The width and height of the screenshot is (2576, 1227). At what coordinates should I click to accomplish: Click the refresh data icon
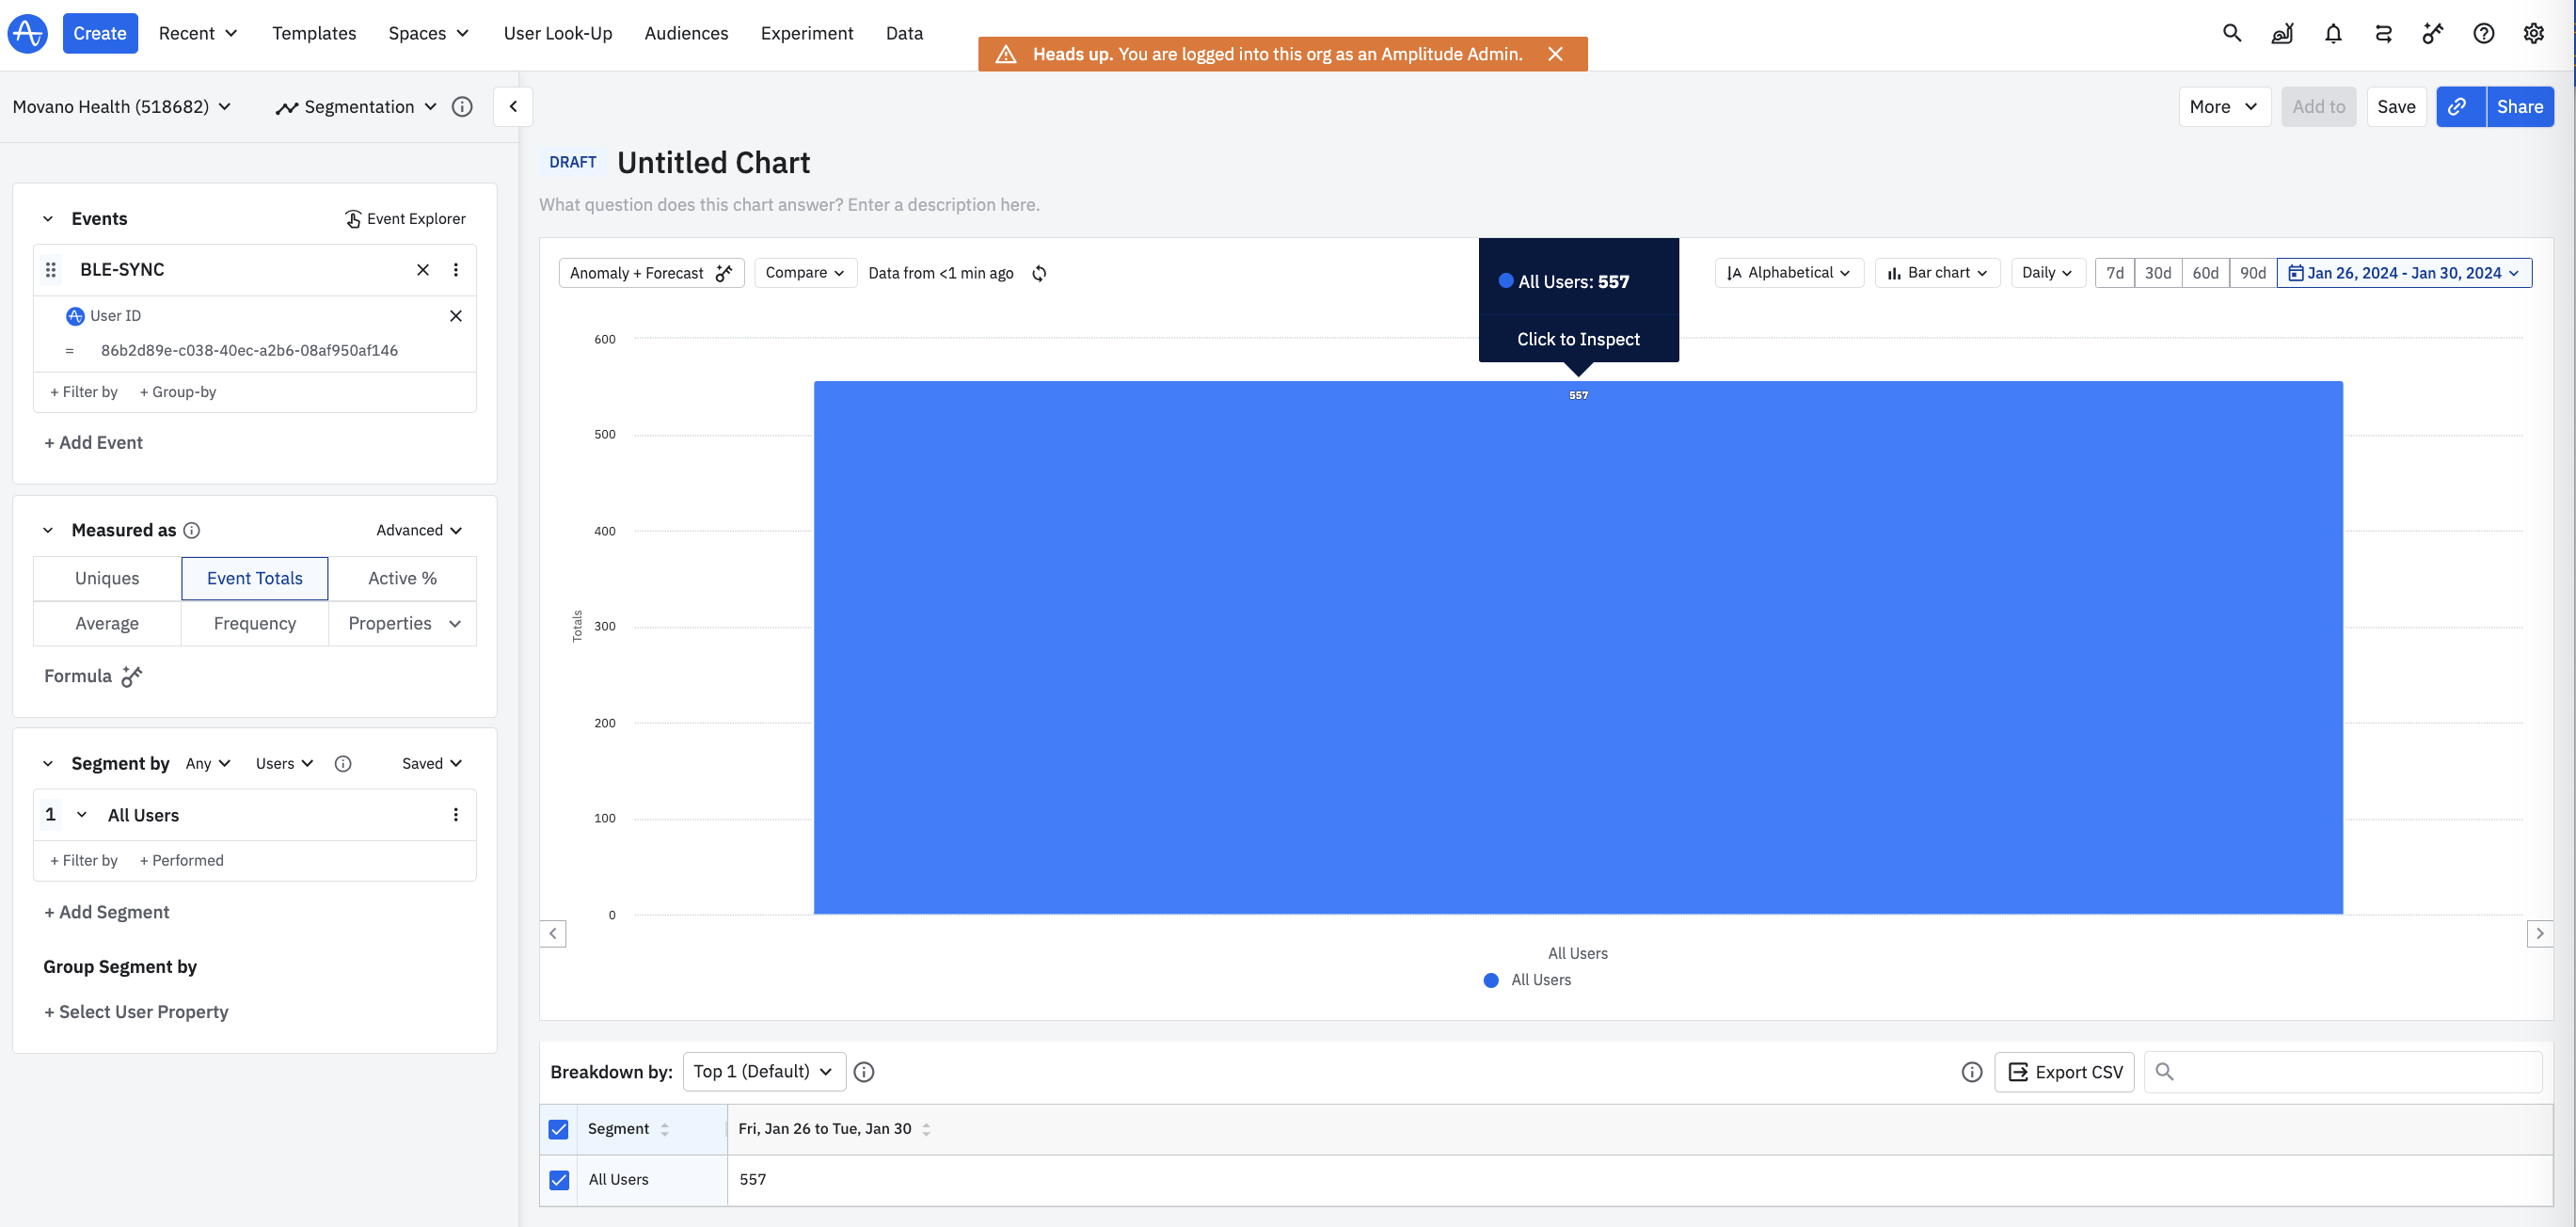(1039, 273)
